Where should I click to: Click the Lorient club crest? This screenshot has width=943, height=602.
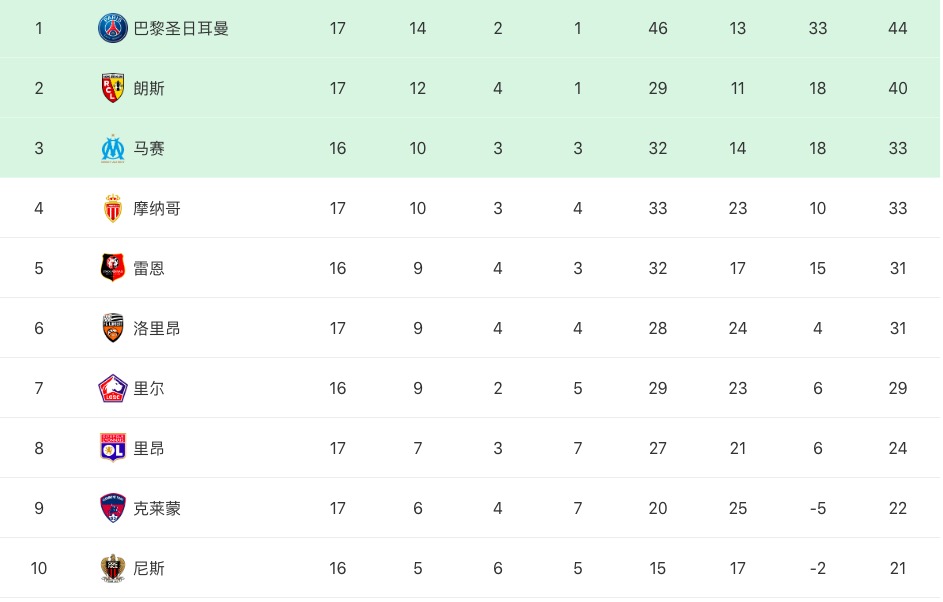(113, 328)
